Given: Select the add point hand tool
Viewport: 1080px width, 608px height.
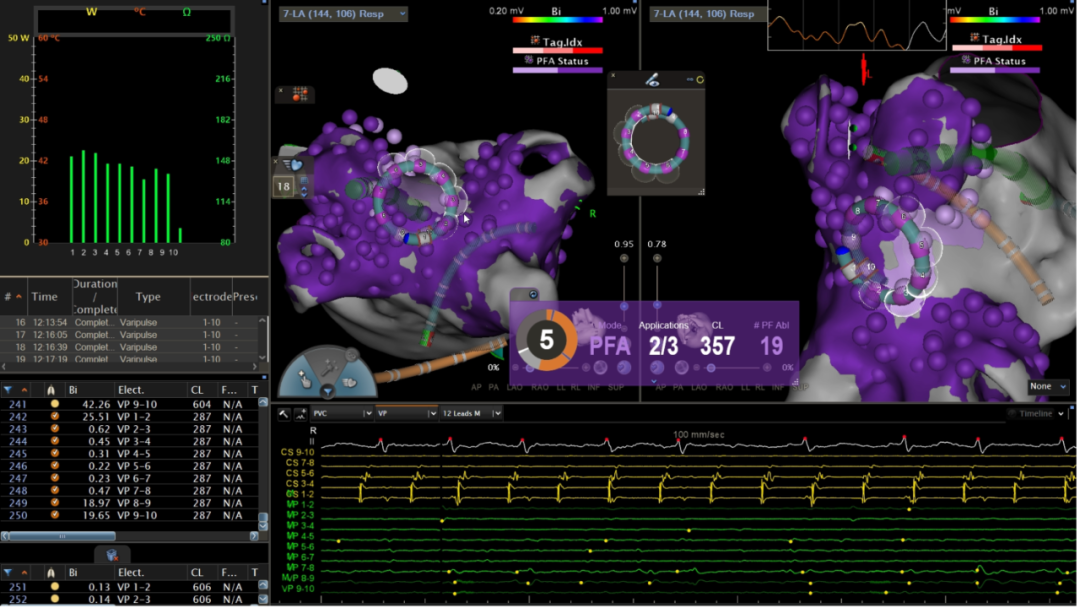Looking at the screenshot, I should click(304, 379).
